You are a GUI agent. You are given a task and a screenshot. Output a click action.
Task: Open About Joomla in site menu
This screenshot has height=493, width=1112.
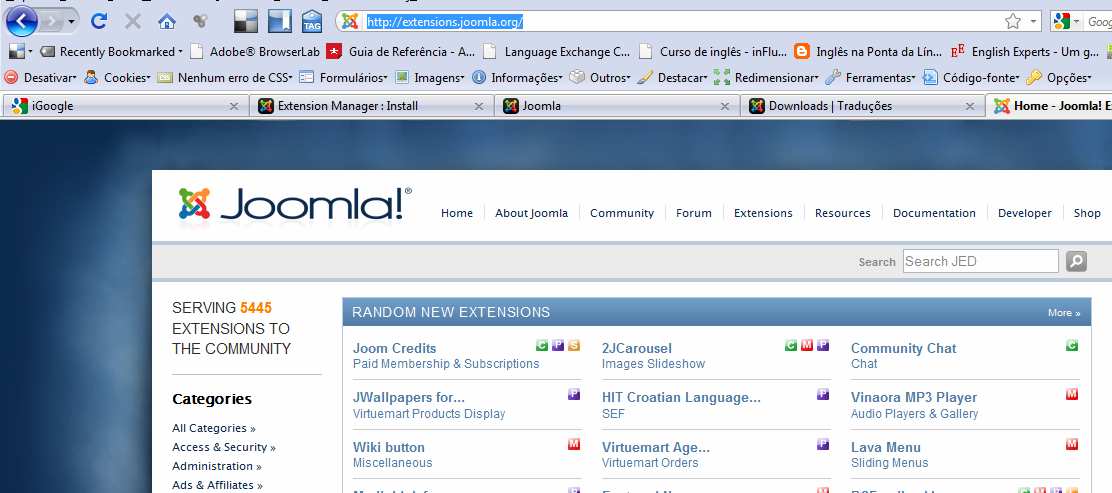coord(531,213)
